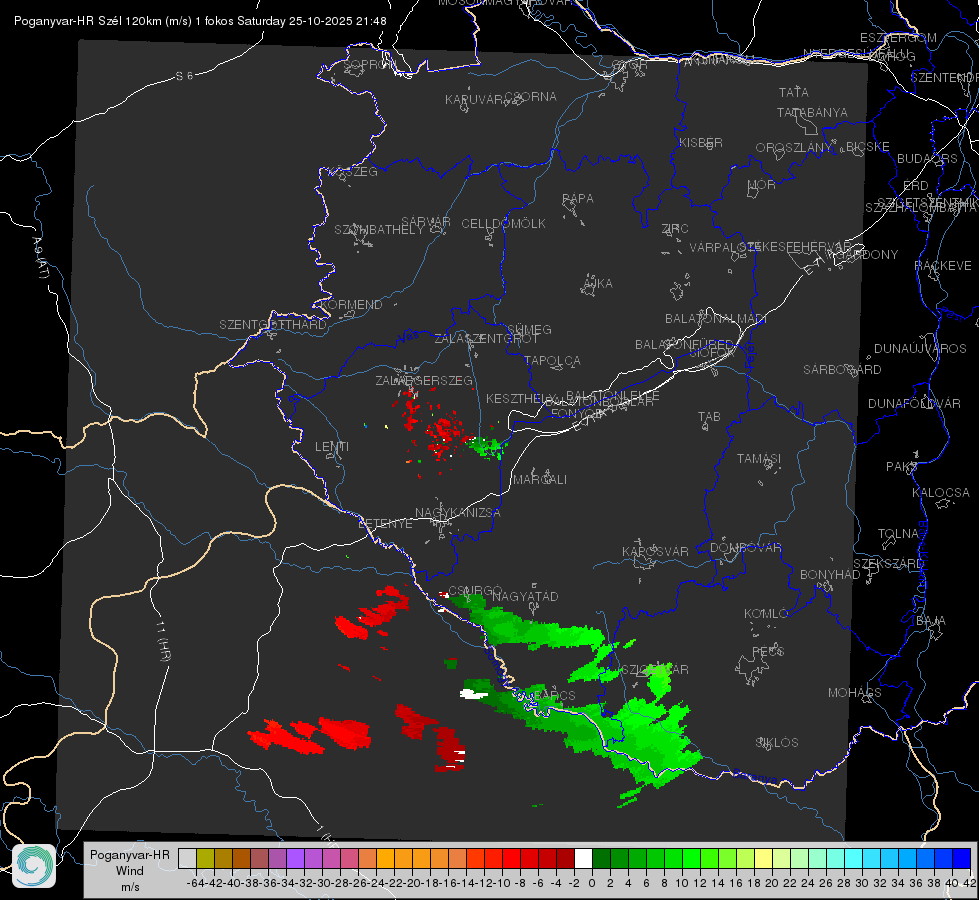
Task: Choose the yellow swatch between 18 and 20
Action: (x=763, y=859)
